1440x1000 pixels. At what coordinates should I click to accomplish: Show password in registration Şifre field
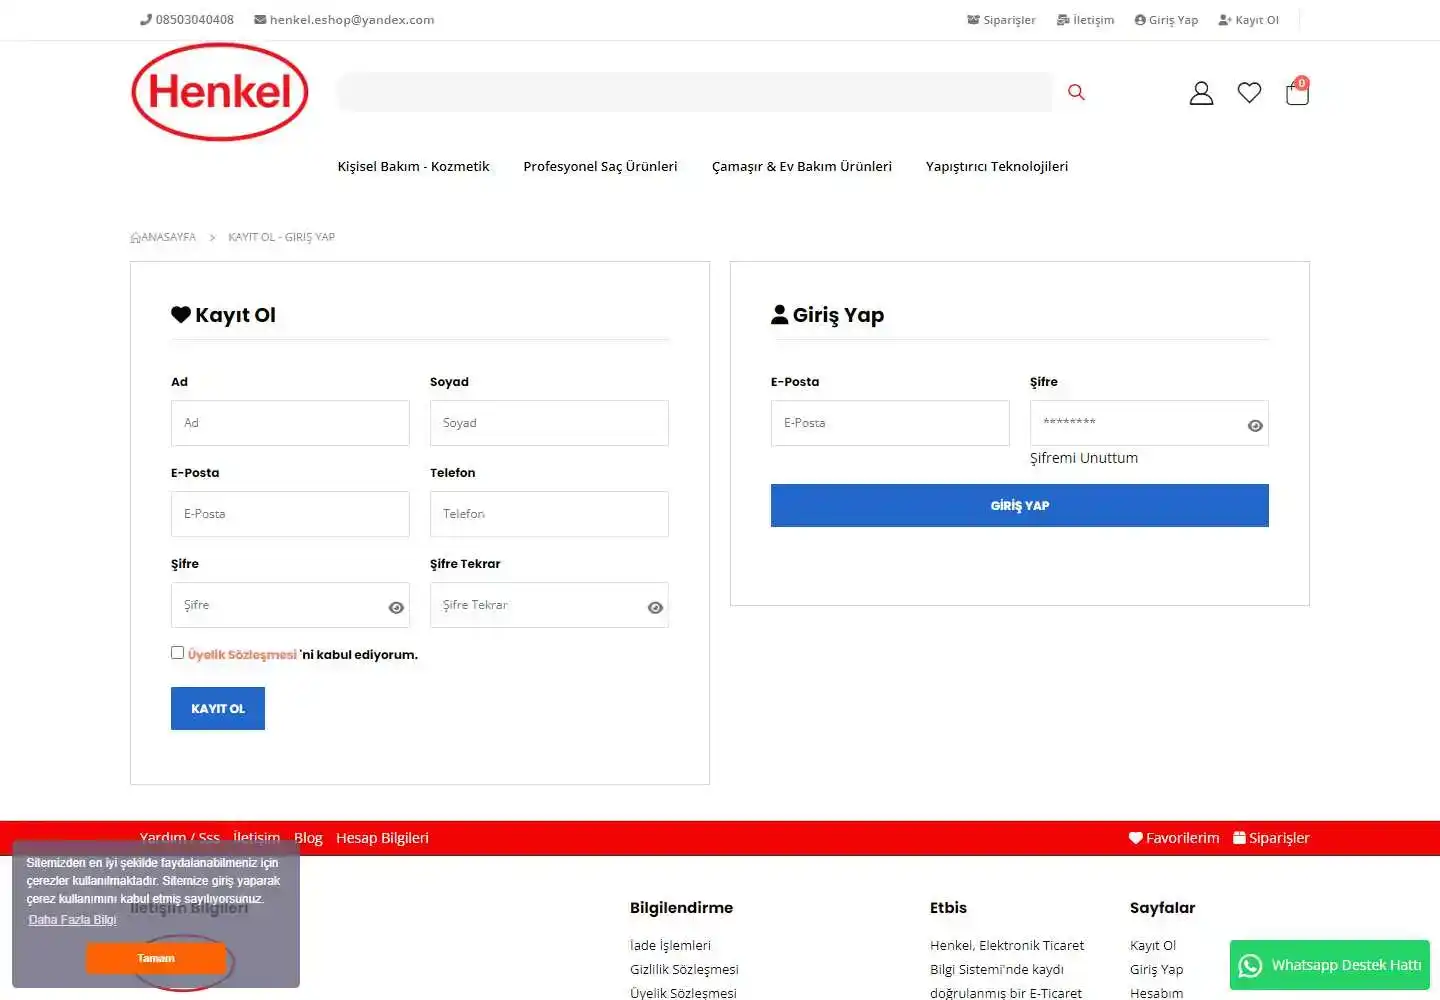pyautogui.click(x=396, y=607)
